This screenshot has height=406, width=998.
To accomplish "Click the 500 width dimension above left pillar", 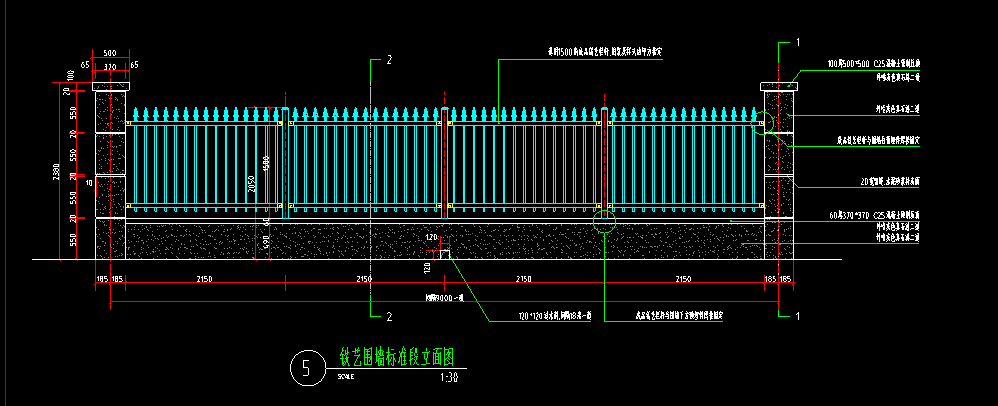I will (110, 53).
